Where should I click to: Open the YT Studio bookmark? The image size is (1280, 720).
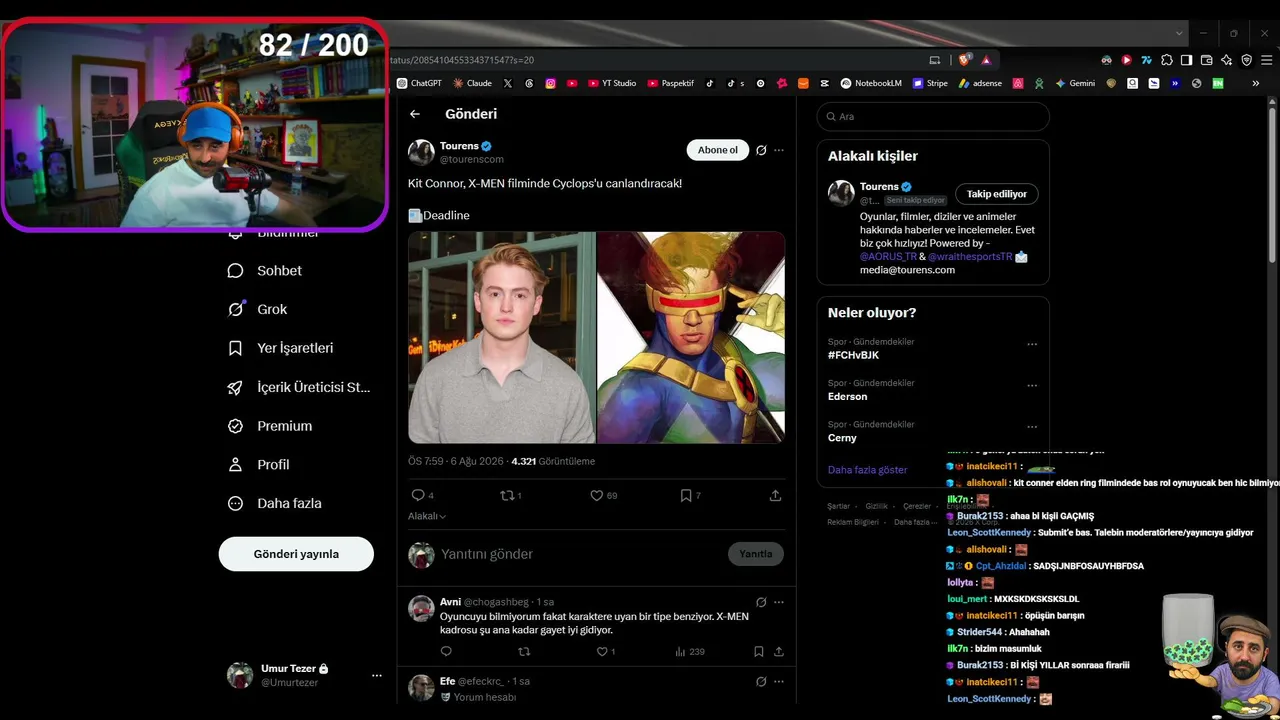pyautogui.click(x=612, y=84)
